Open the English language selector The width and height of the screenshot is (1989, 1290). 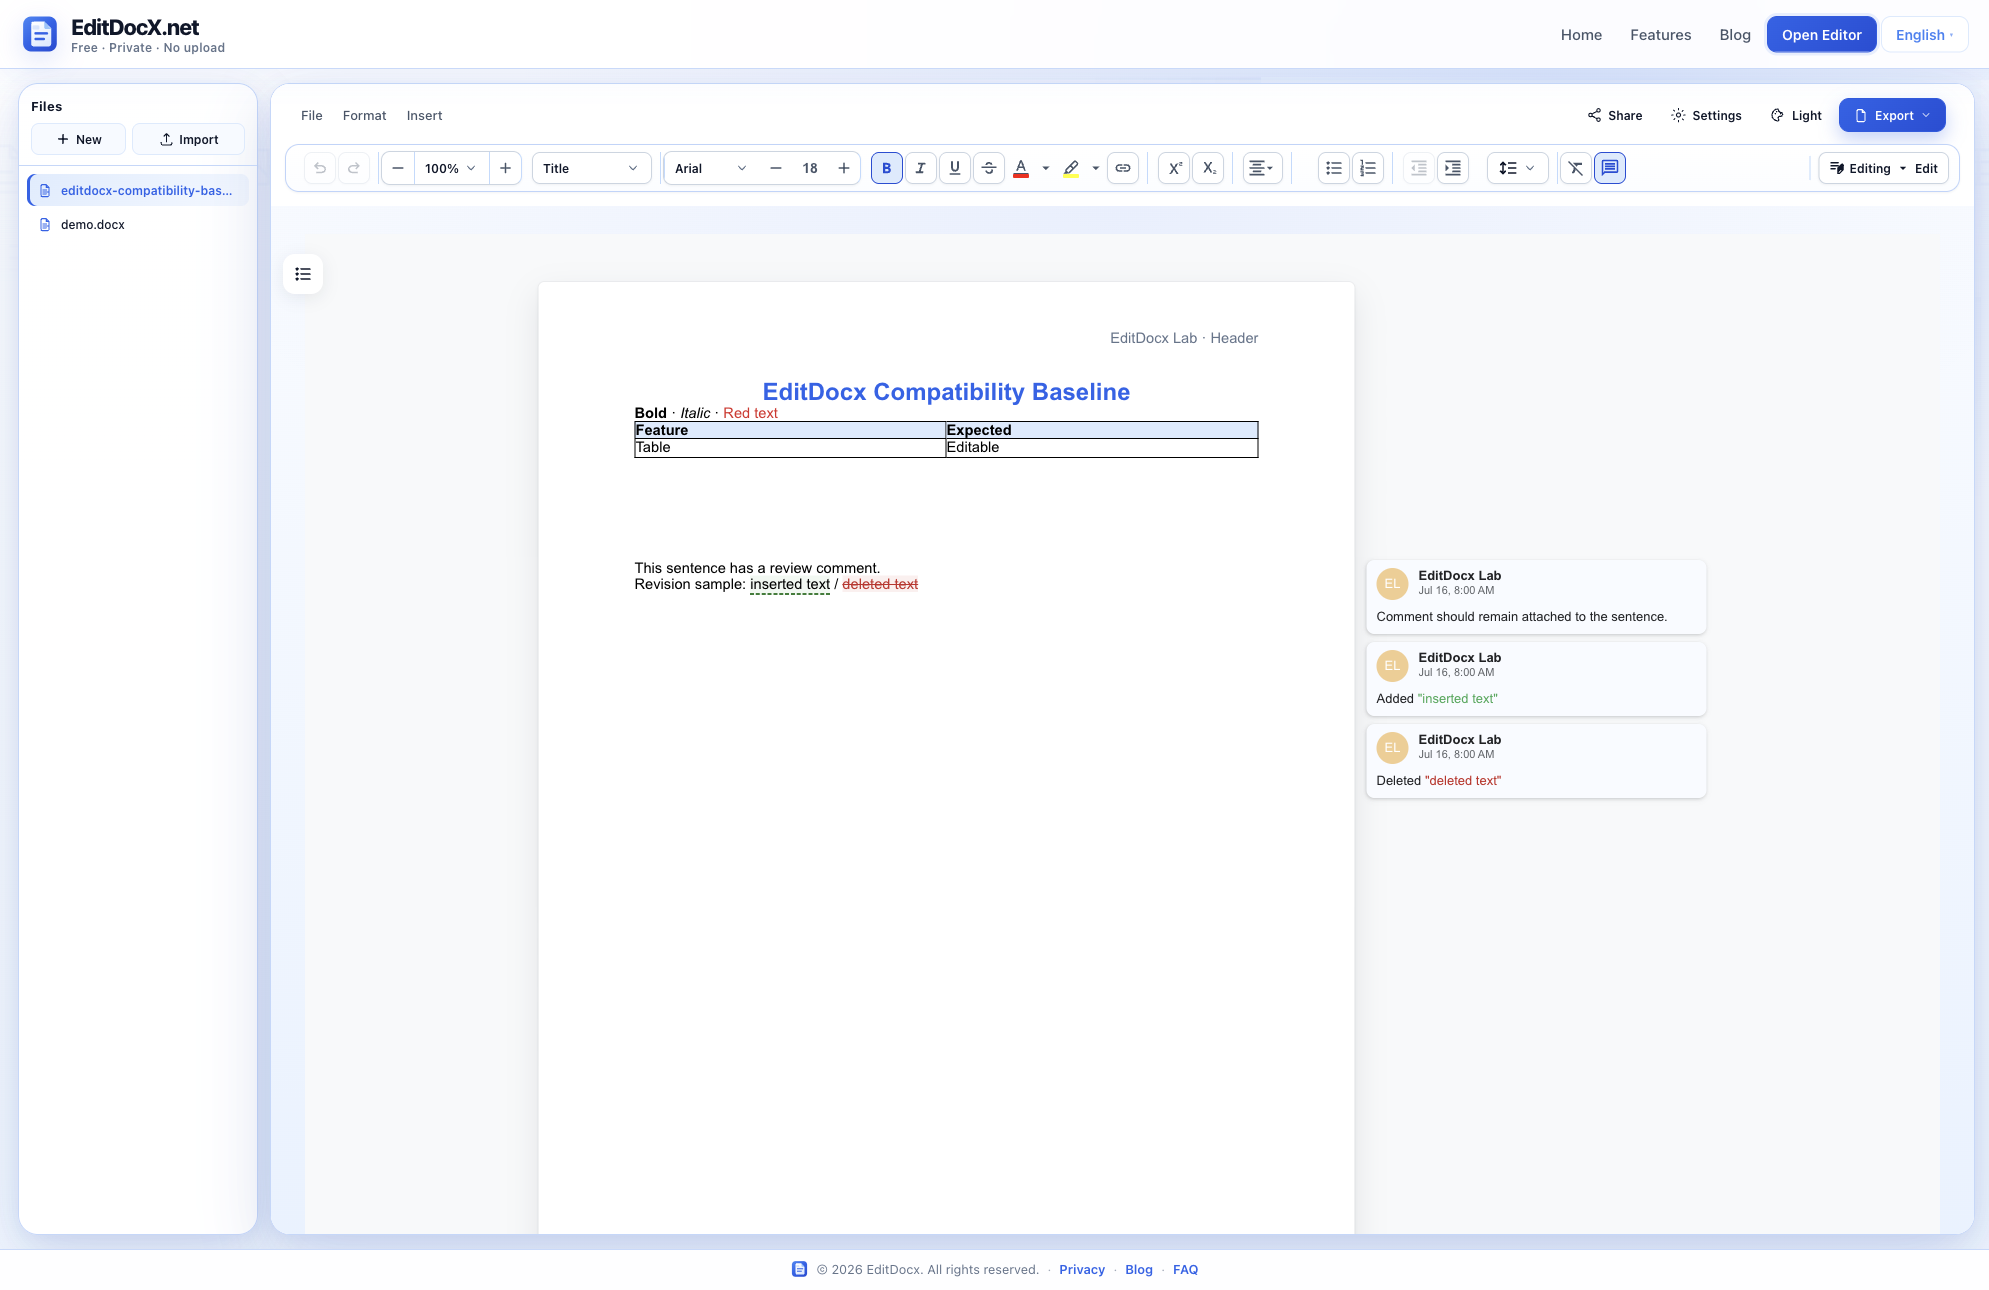pos(1925,35)
